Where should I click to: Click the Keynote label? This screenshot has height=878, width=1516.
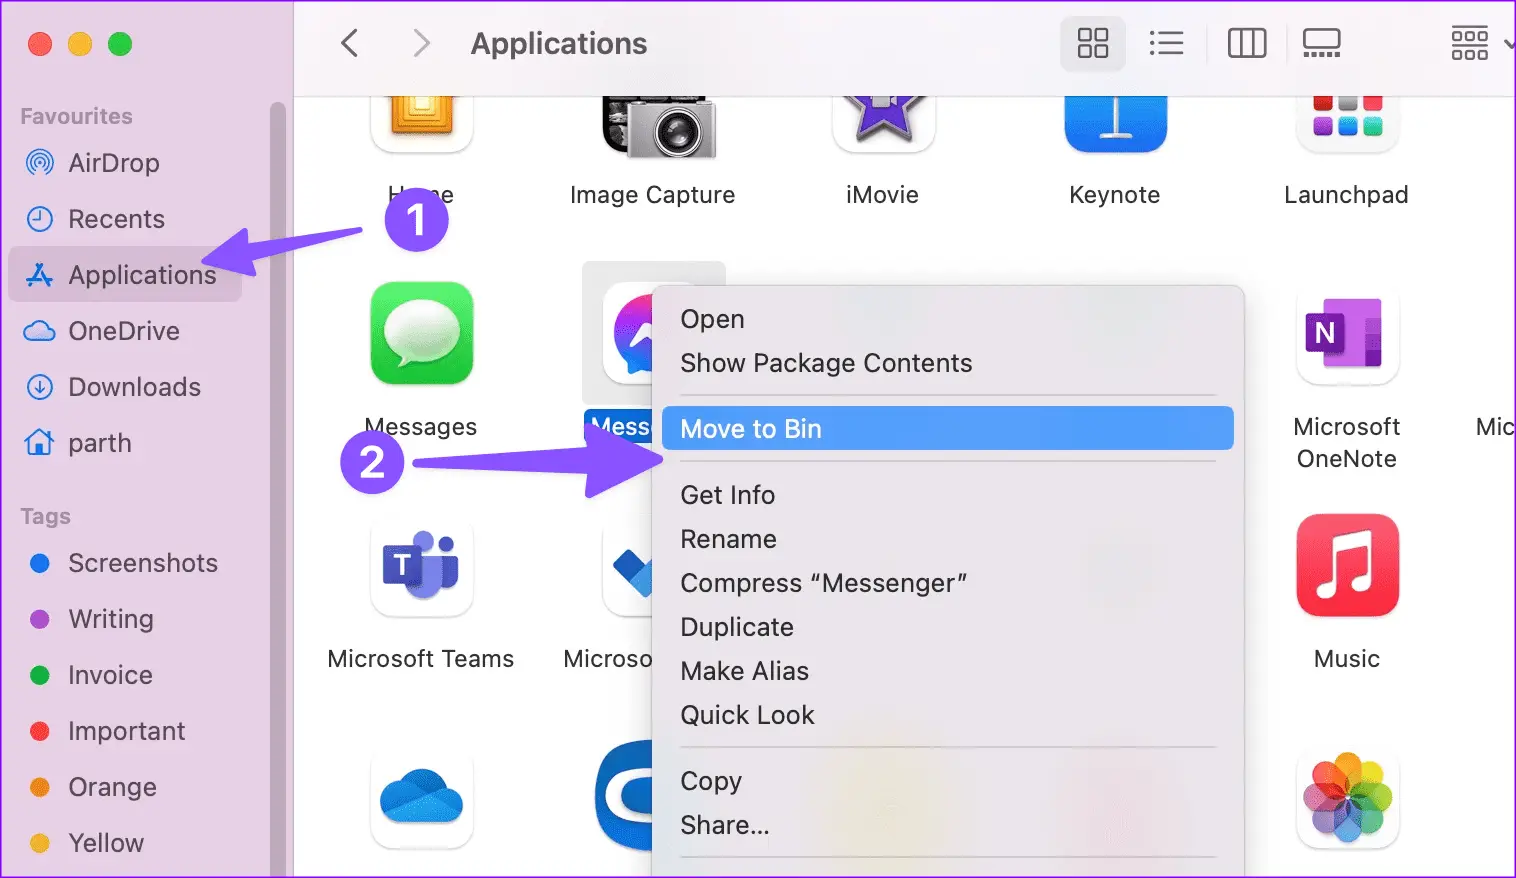tap(1115, 195)
